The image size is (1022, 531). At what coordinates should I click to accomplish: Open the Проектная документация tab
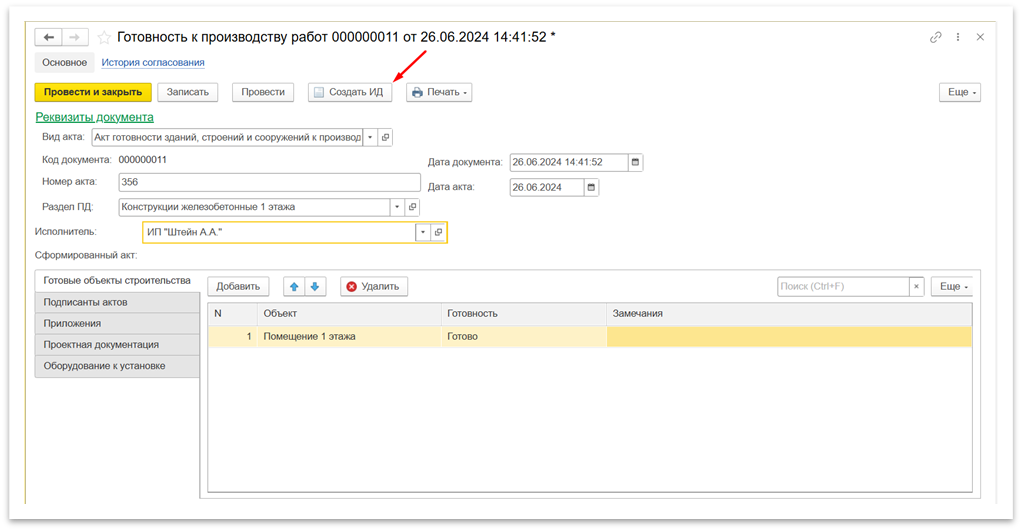coord(101,344)
